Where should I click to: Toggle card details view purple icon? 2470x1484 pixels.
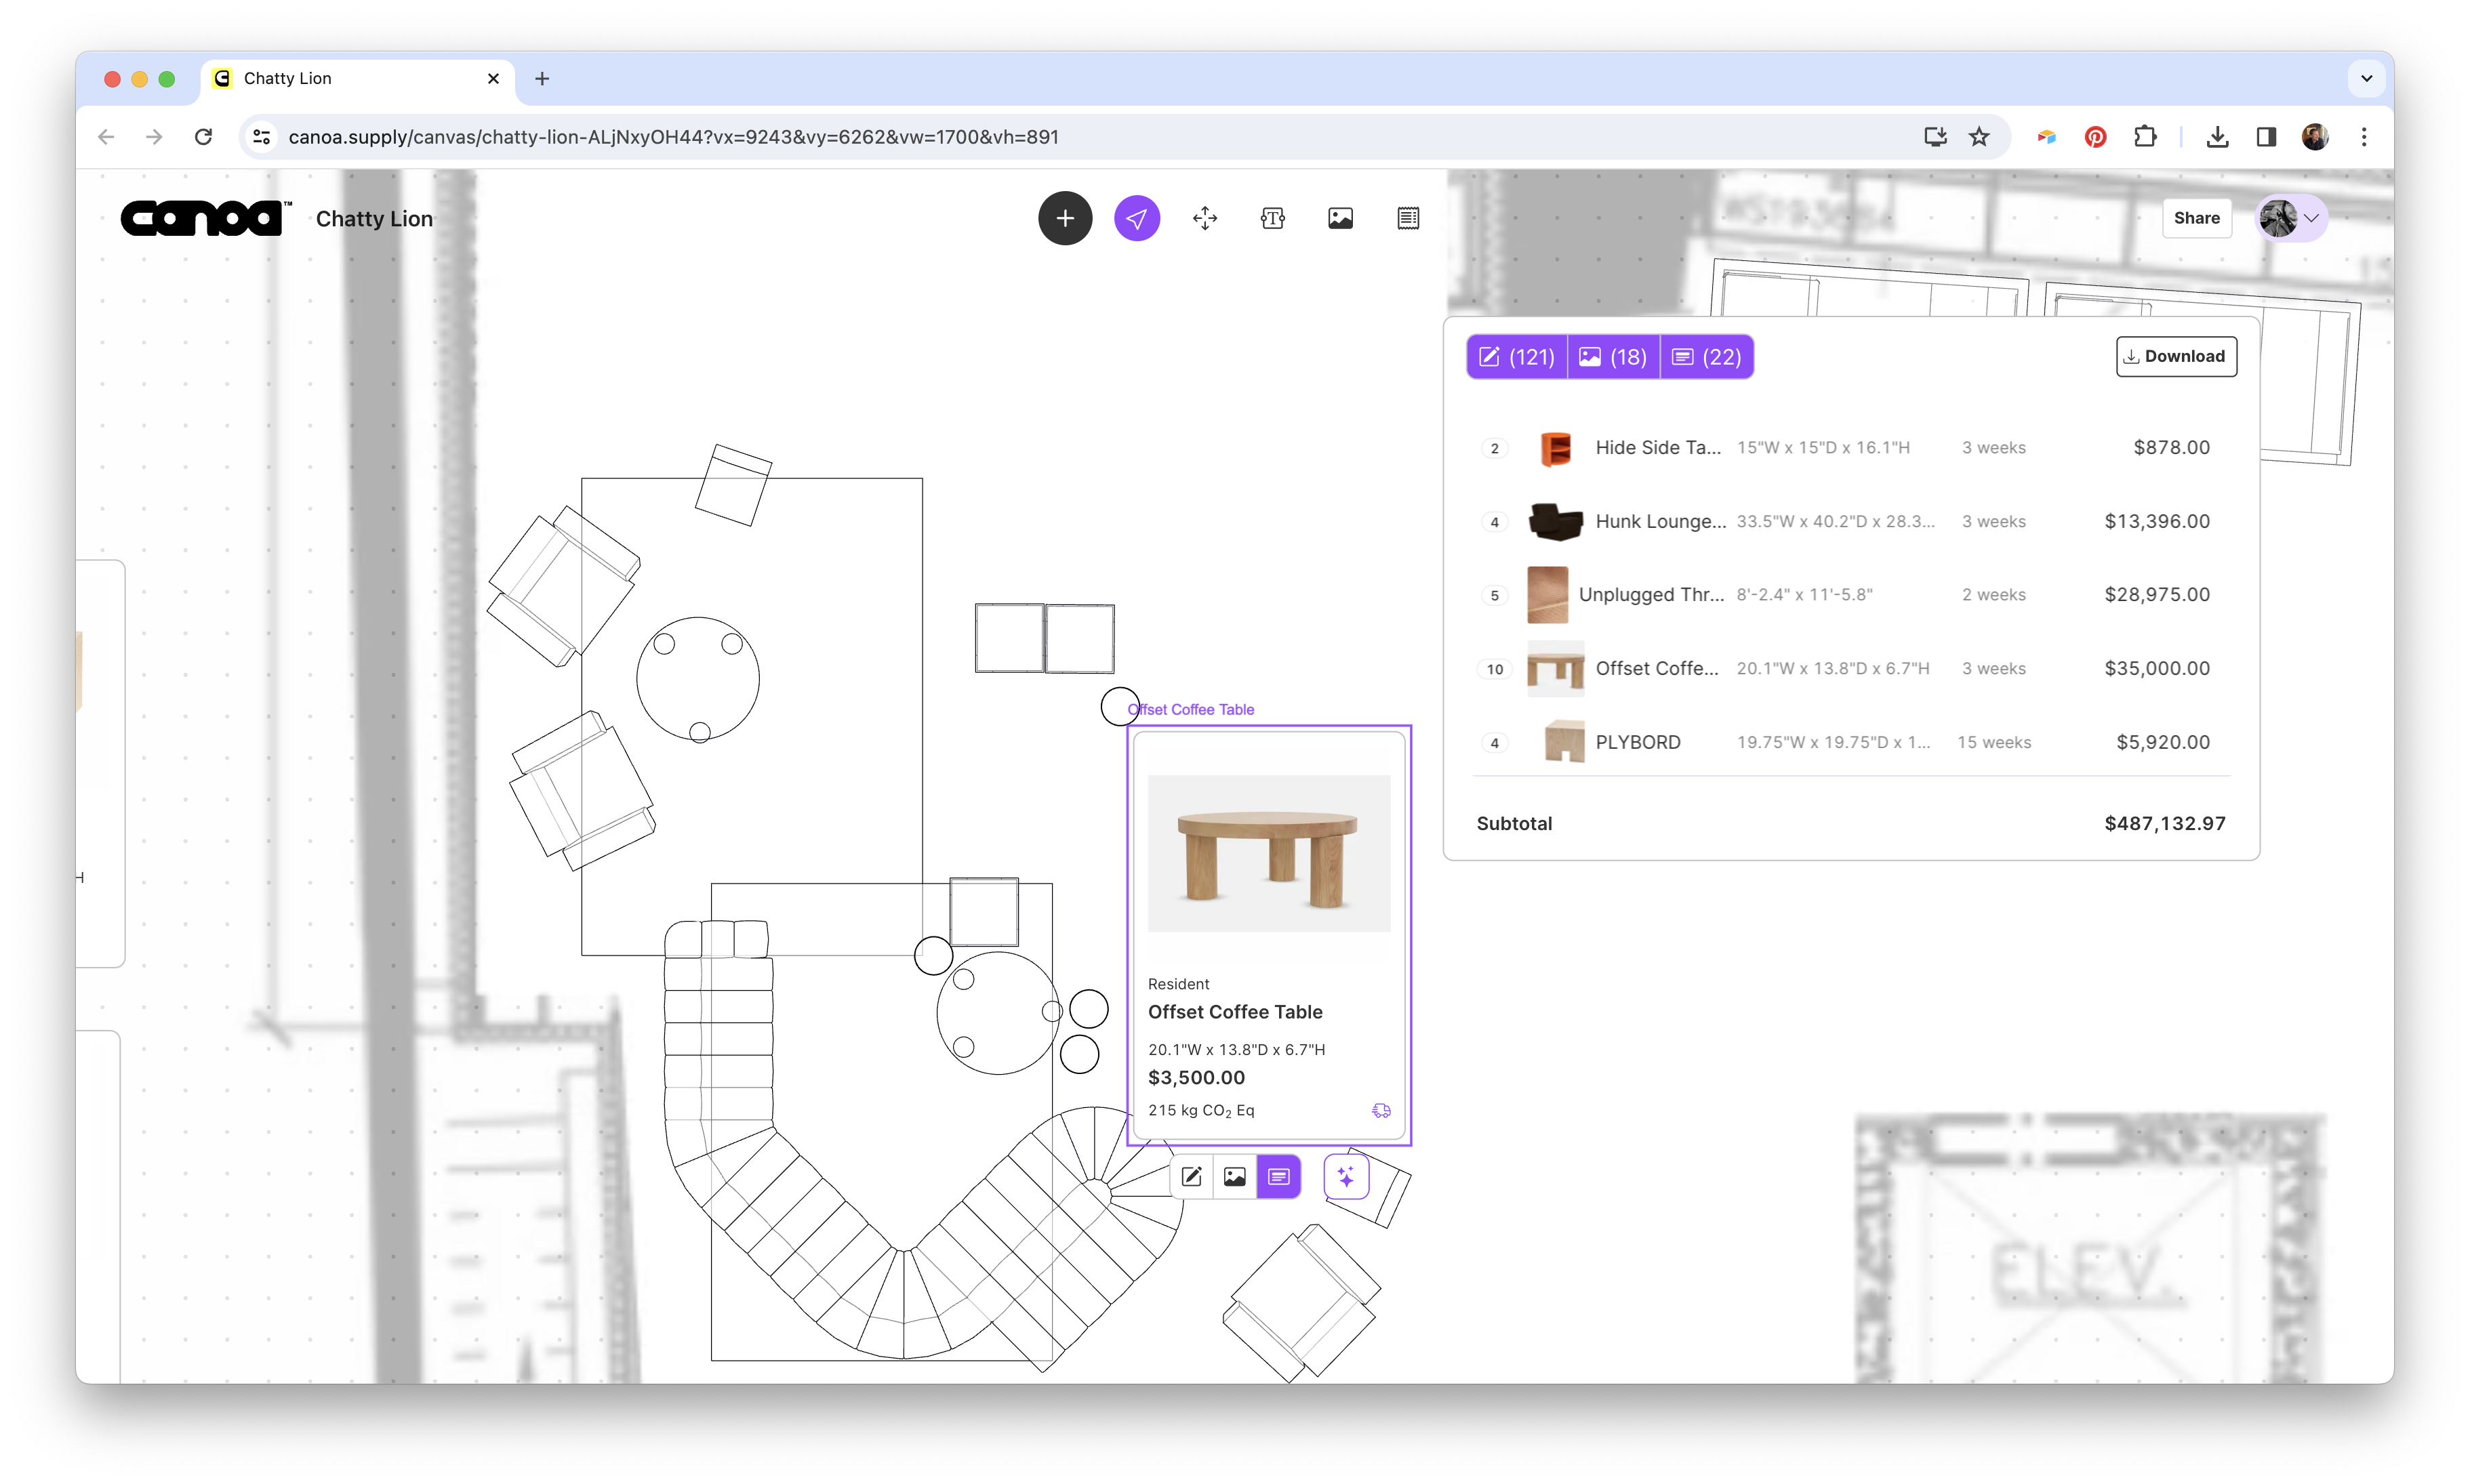coord(1279,1176)
